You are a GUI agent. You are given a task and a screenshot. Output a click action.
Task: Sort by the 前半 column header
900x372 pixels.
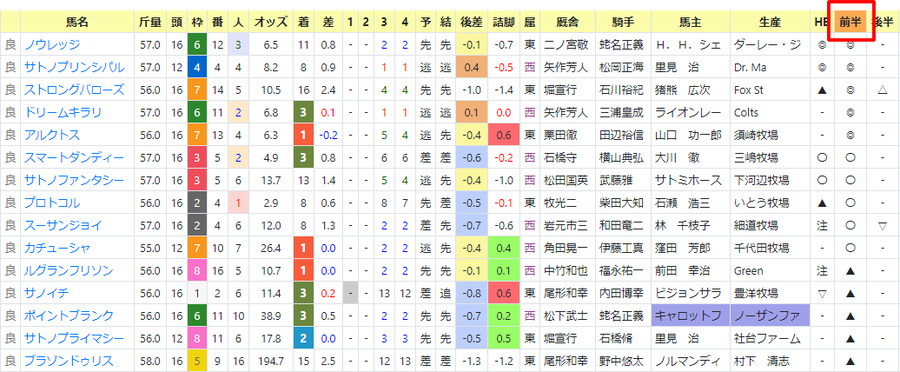(x=851, y=22)
